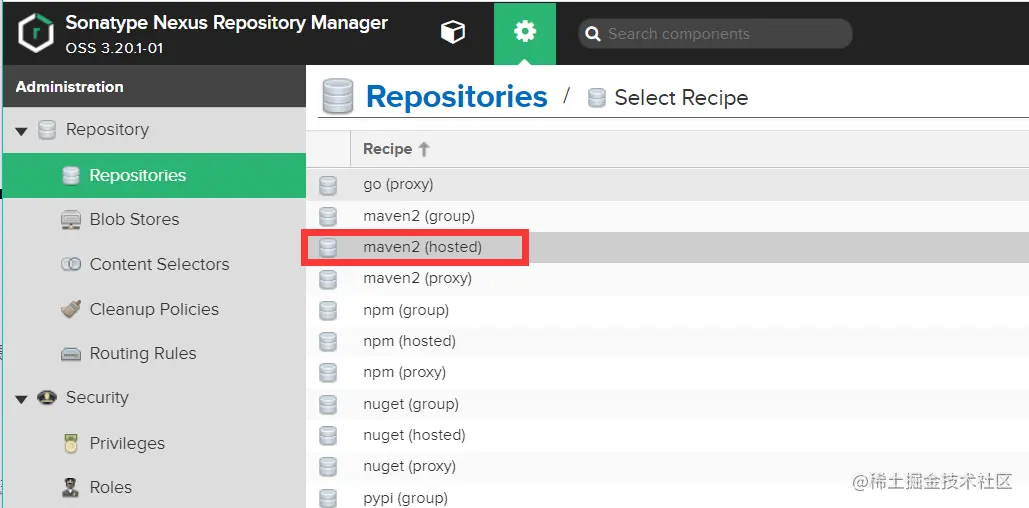Click the Cleanup Policies brush icon
This screenshot has height=508, width=1029.
click(x=70, y=309)
